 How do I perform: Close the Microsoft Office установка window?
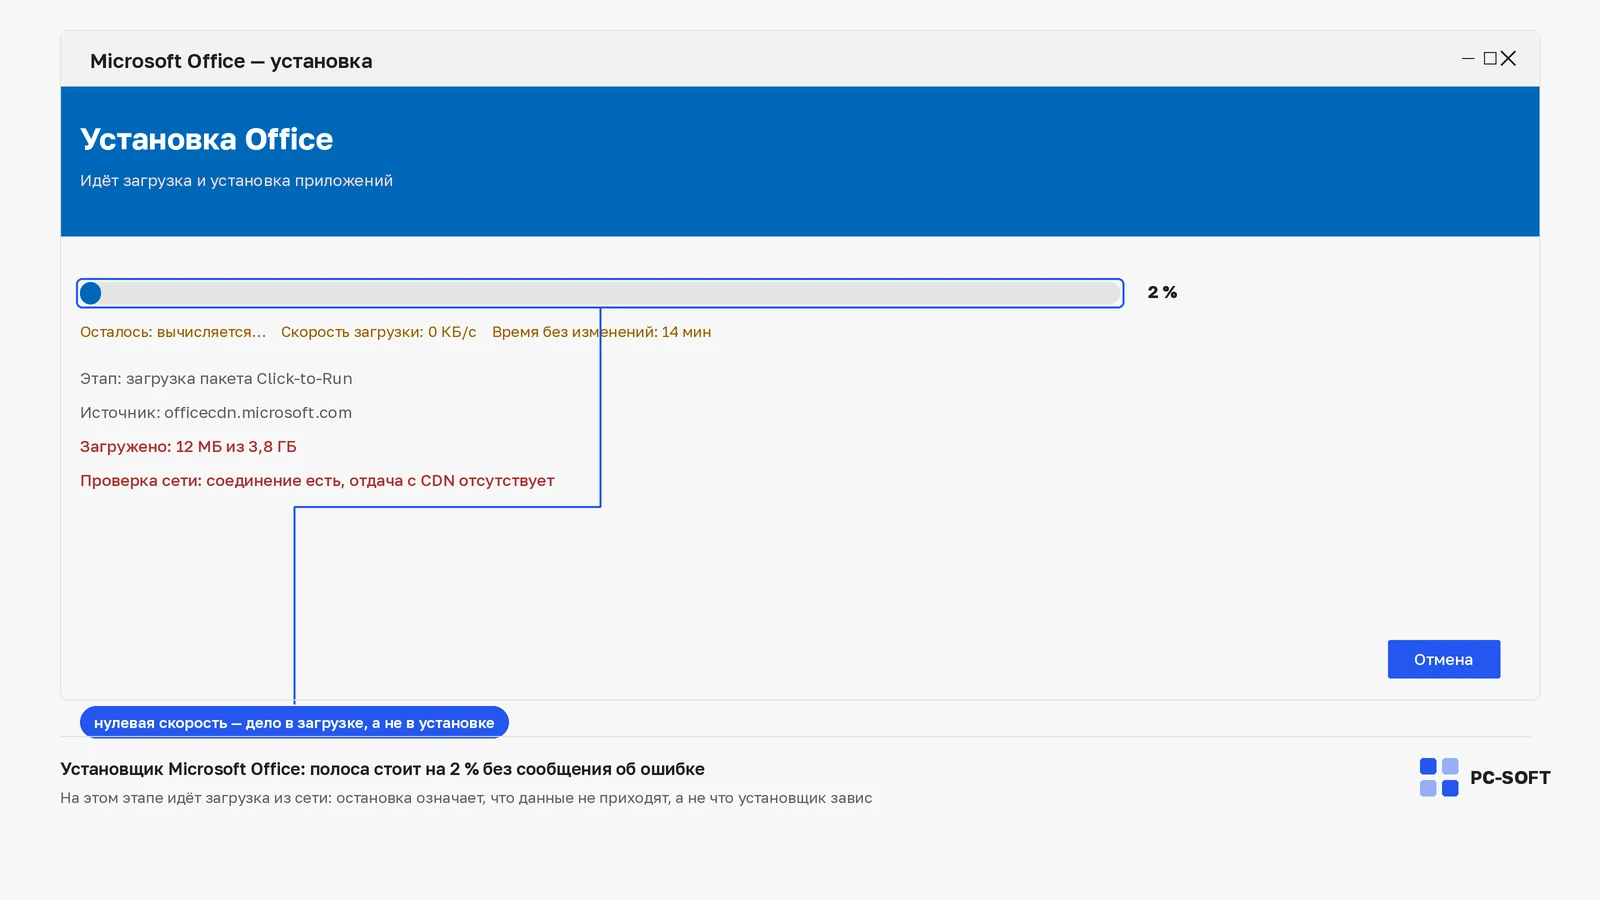1508,59
